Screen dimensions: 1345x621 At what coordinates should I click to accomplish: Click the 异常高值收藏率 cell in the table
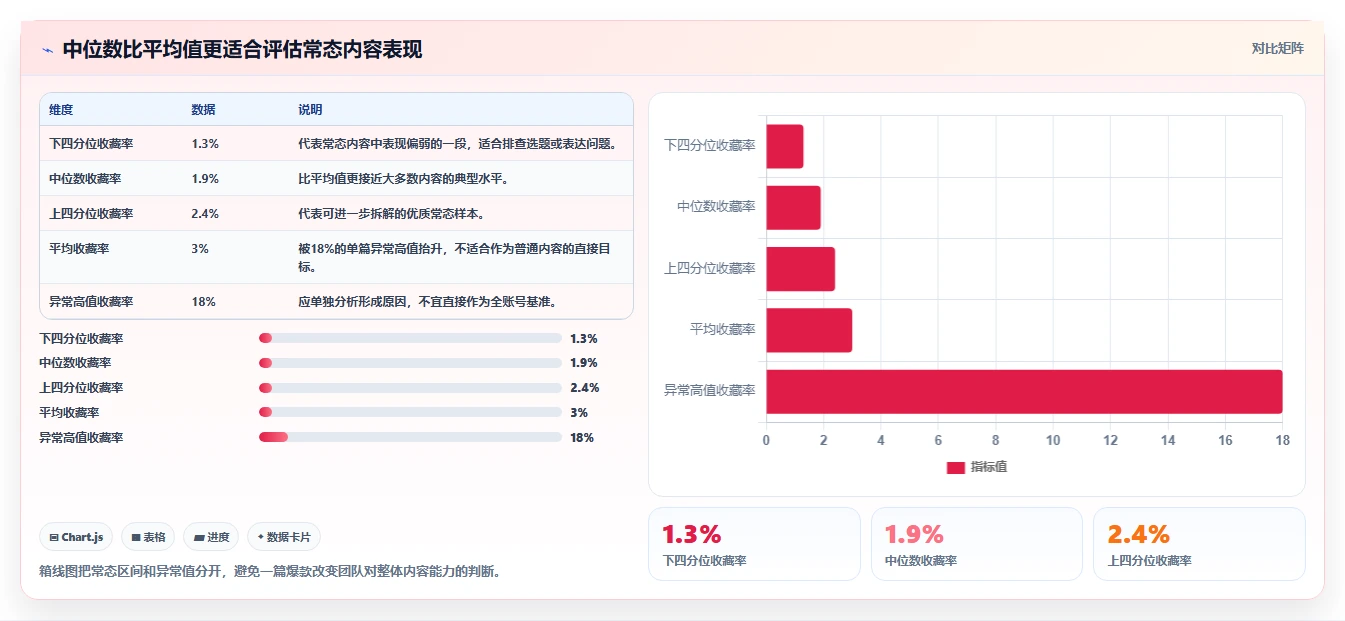(x=91, y=302)
